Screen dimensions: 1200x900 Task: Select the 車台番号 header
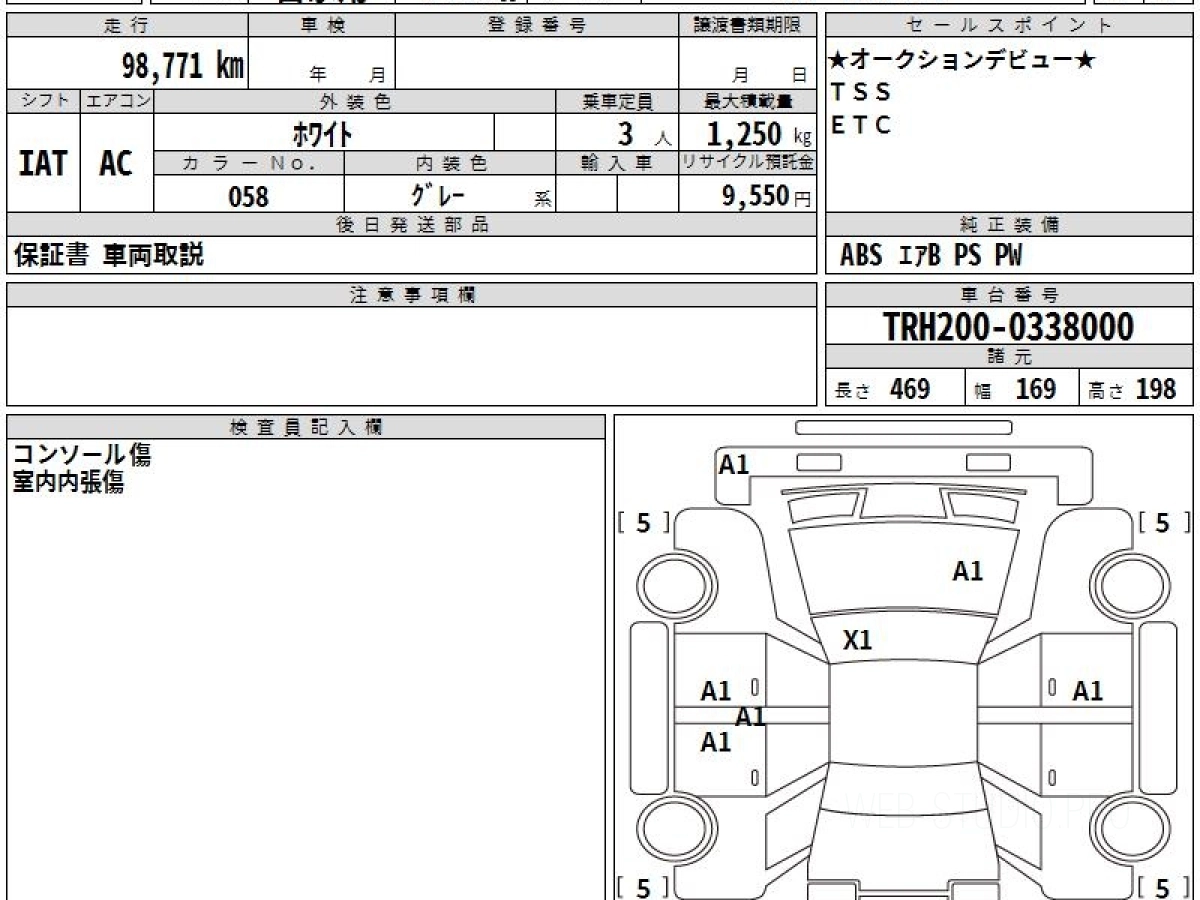1010,295
